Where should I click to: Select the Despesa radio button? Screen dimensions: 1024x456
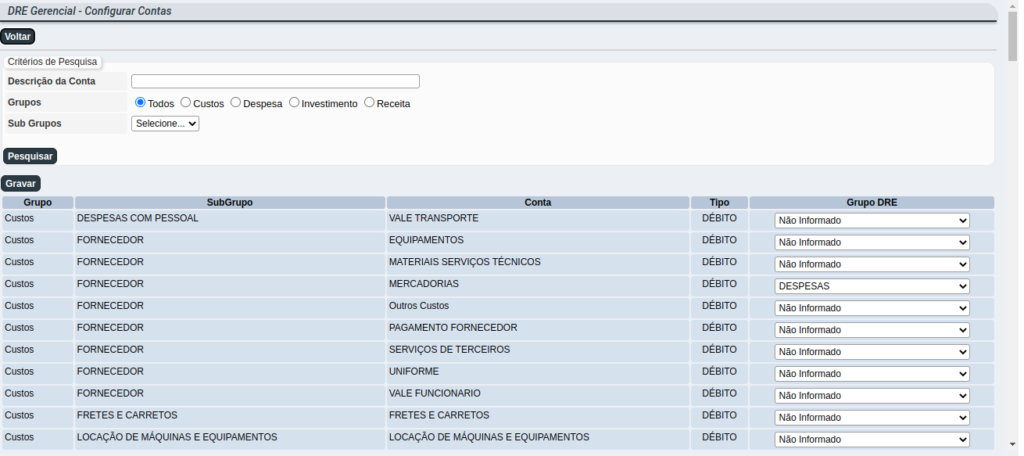(x=236, y=102)
